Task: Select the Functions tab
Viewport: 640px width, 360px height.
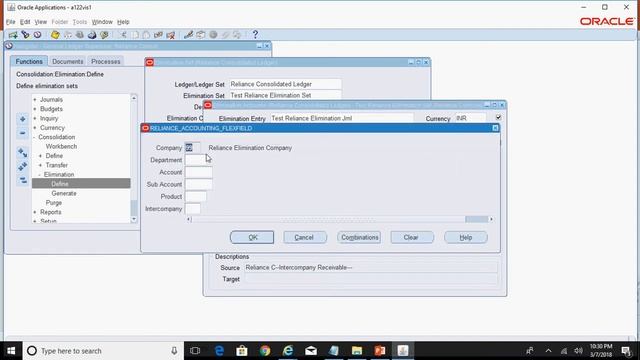Action: [x=29, y=62]
